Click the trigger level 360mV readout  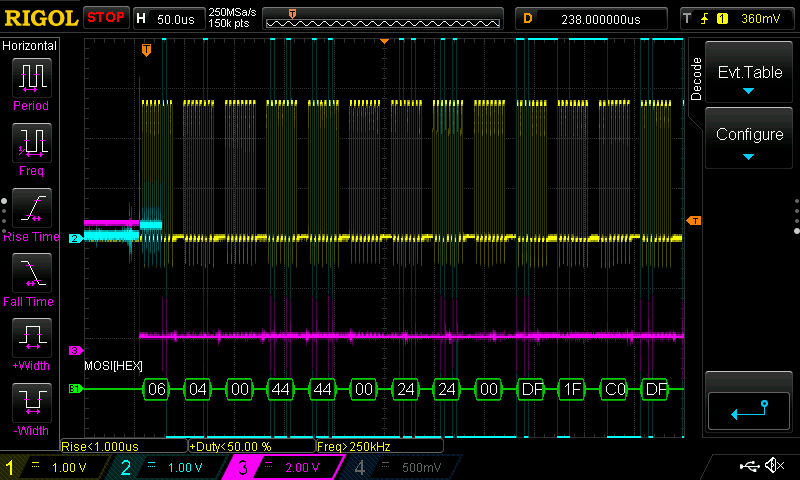(760, 19)
